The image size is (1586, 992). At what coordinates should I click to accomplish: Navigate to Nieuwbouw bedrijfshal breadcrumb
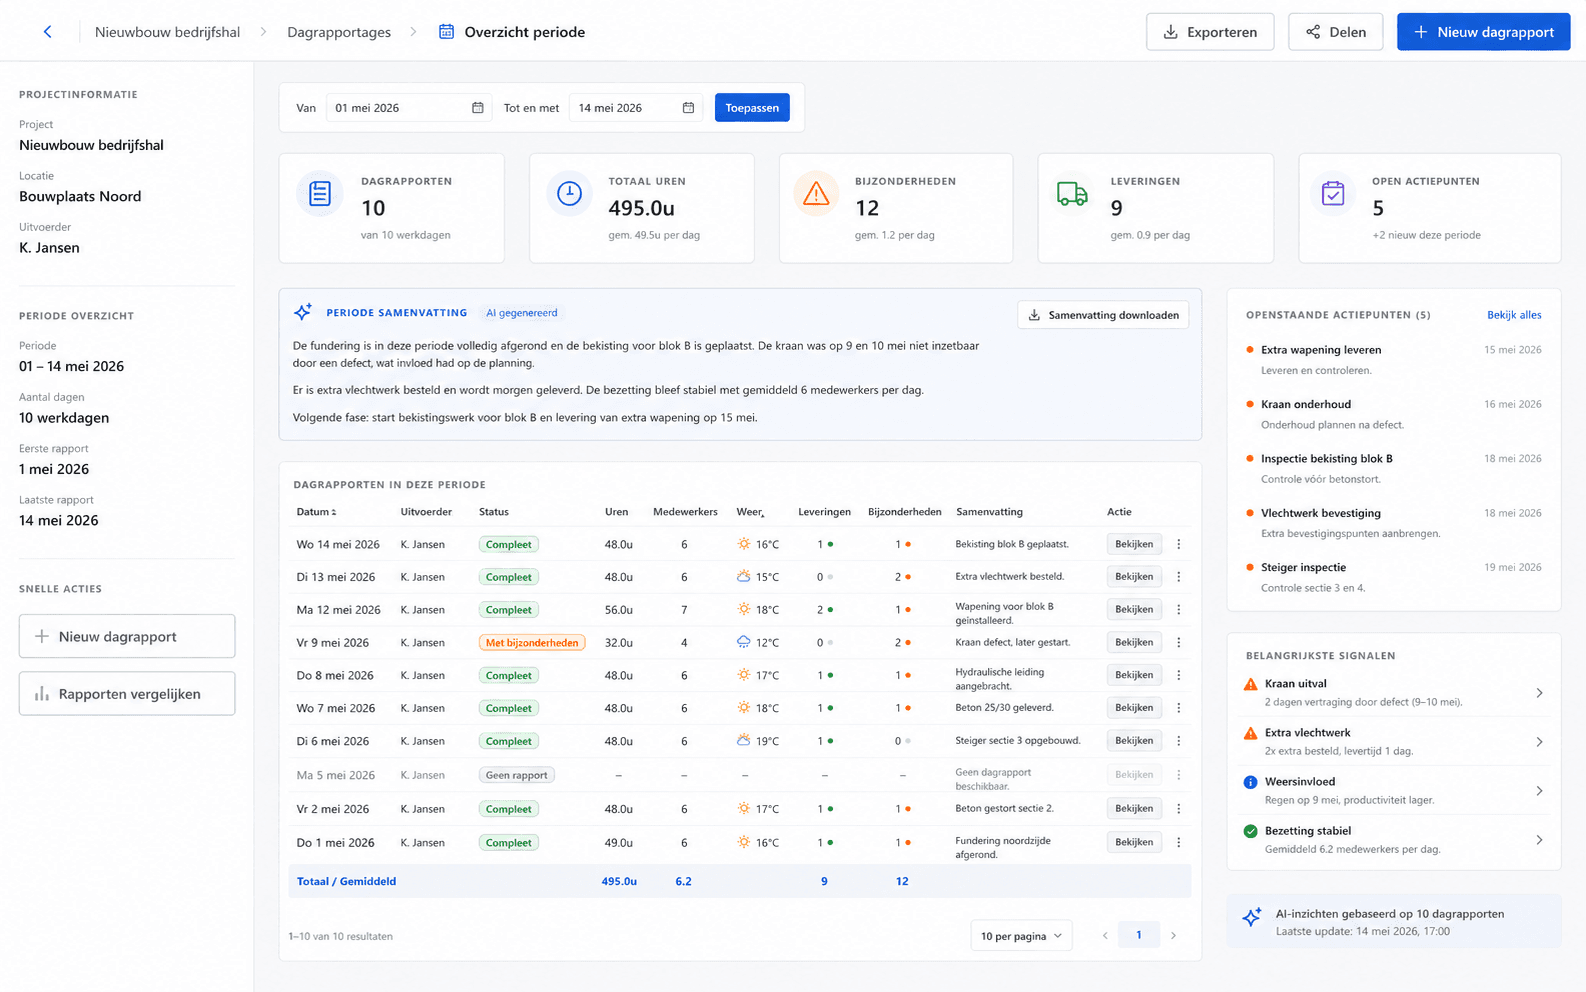click(167, 32)
